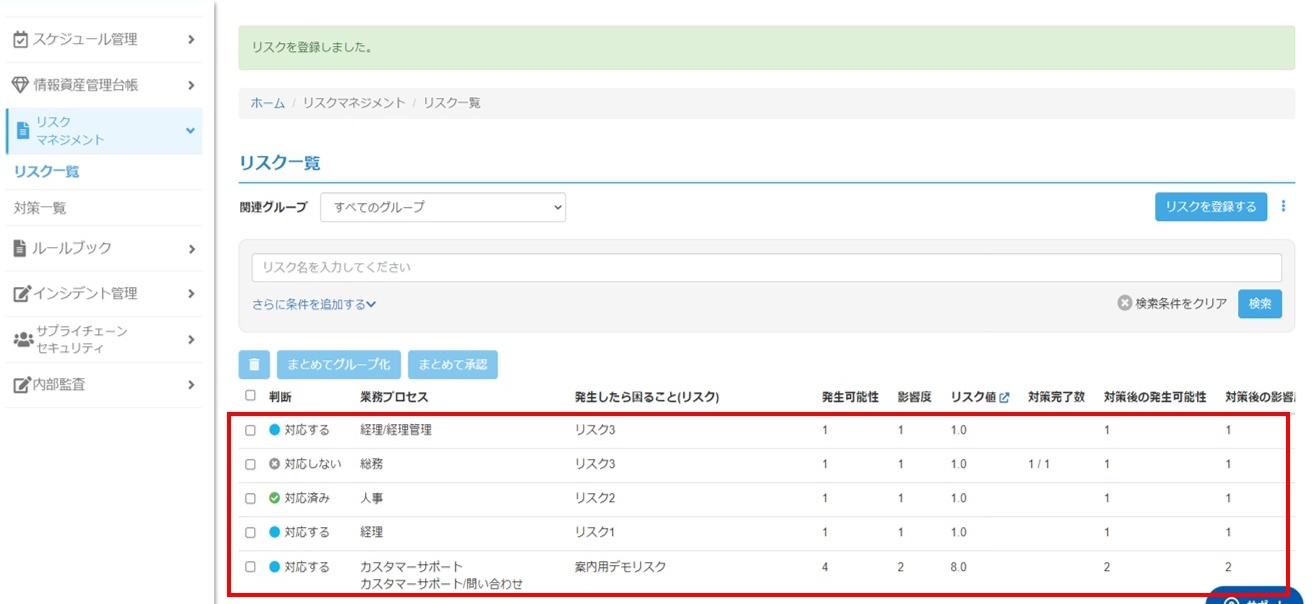Click リスク2 risk name cell
The height and width of the screenshot is (604, 1312).
(595, 498)
